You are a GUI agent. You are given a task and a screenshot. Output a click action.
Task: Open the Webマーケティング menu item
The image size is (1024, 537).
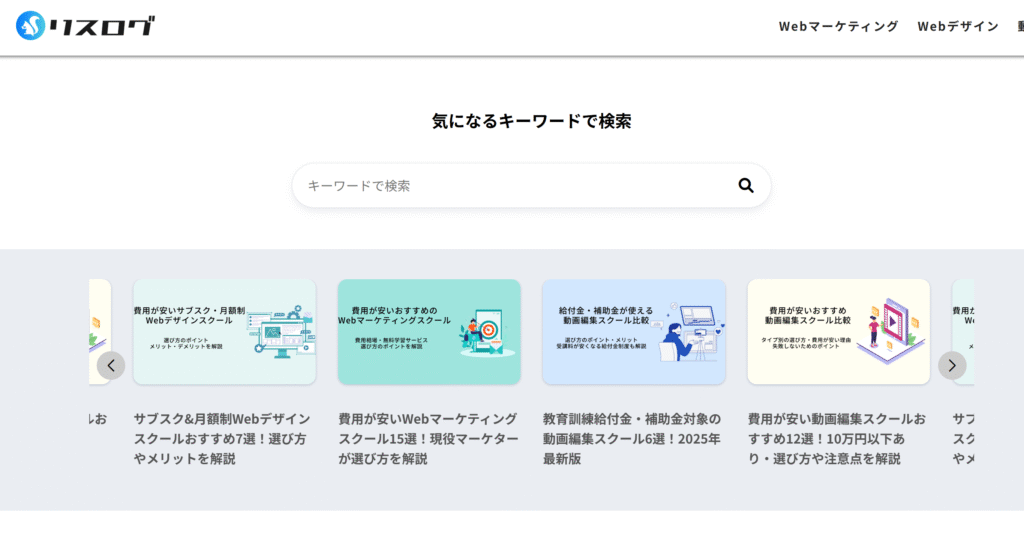(839, 26)
